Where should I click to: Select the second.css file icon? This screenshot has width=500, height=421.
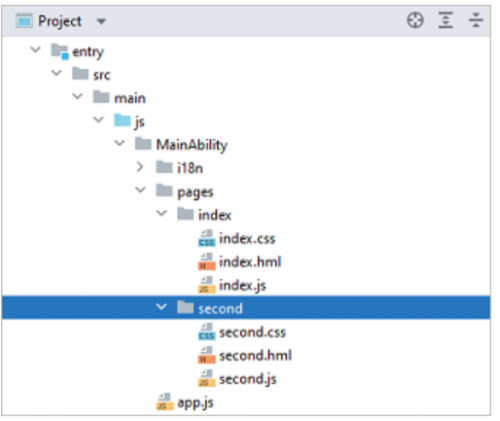[x=206, y=332]
